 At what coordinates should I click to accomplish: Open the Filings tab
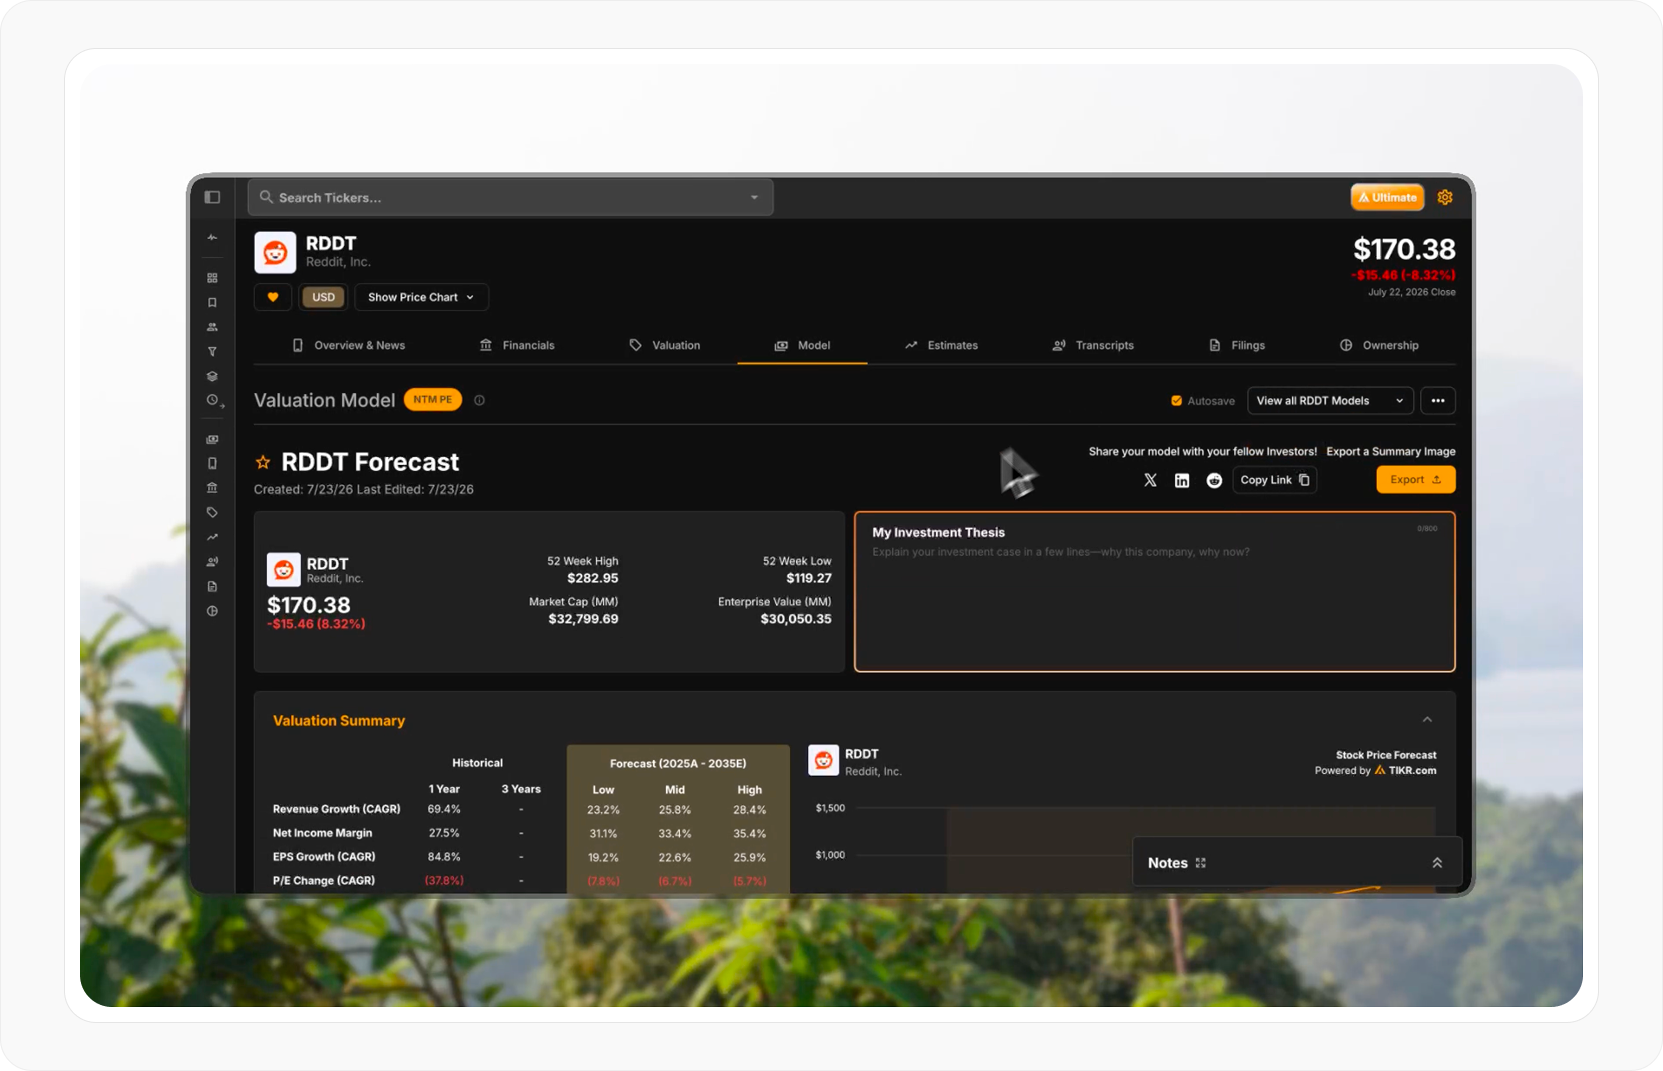tap(1237, 345)
